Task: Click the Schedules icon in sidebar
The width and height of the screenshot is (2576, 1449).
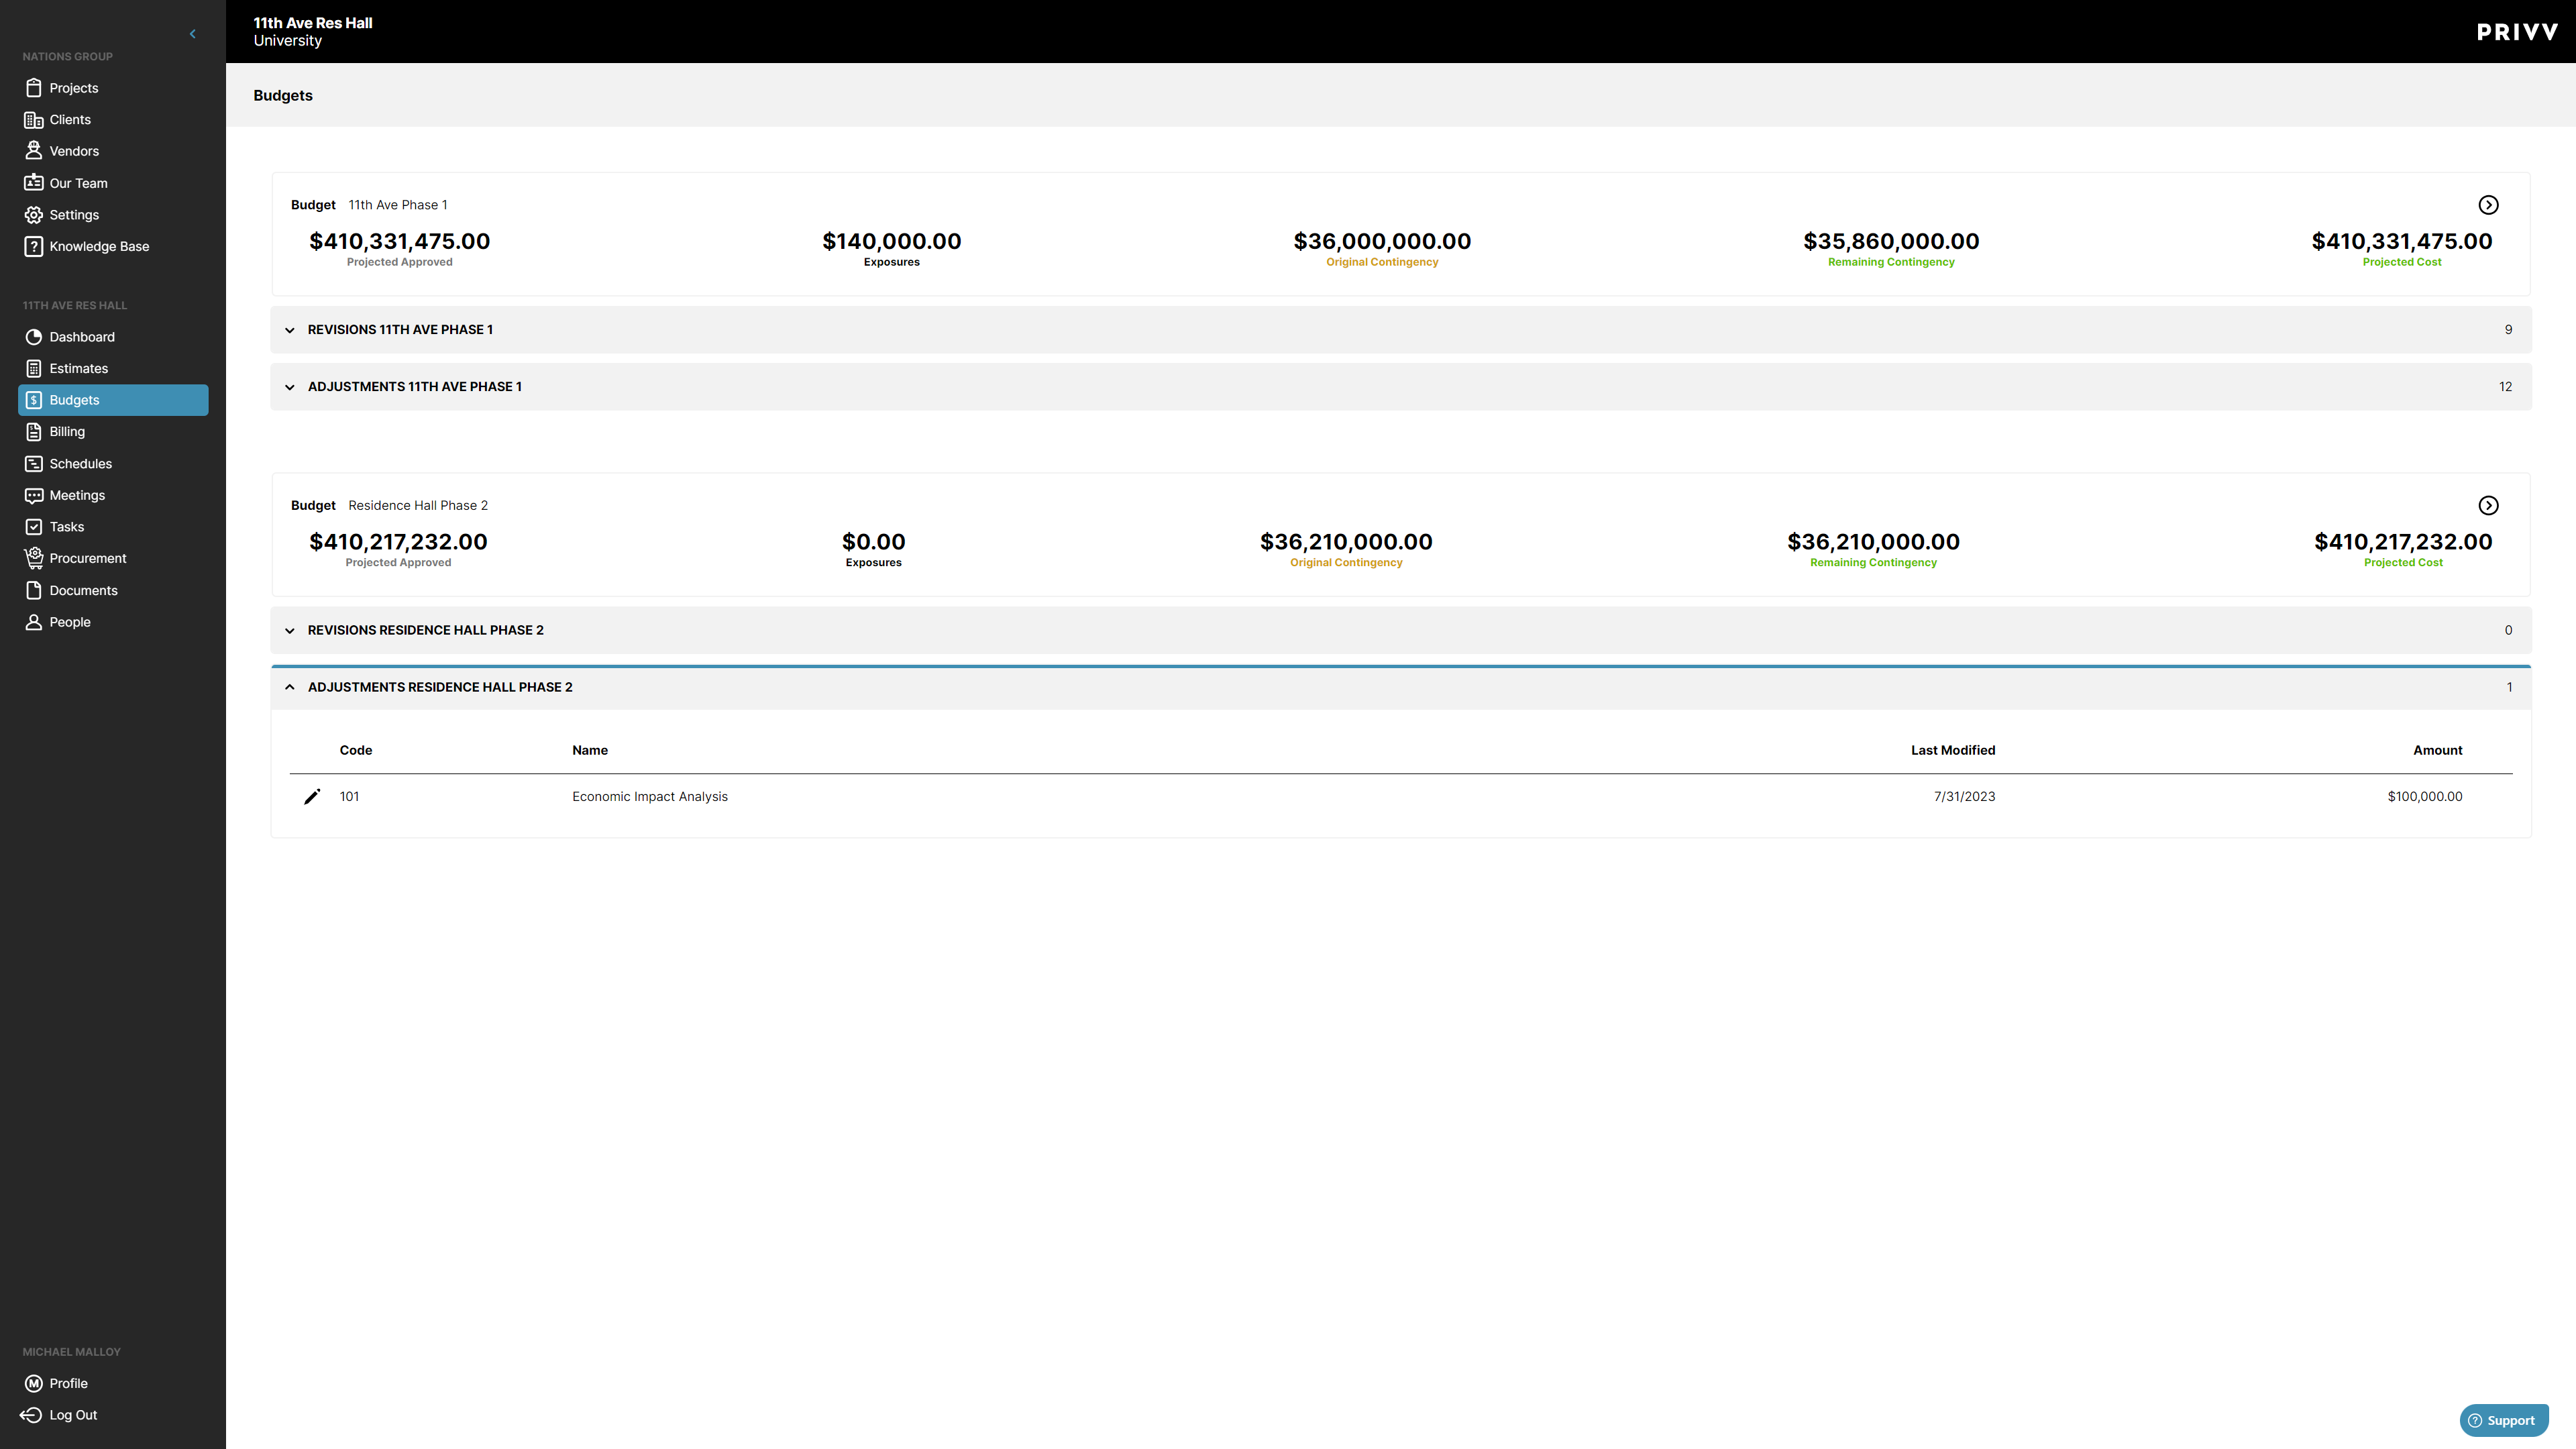Action: pos(34,464)
